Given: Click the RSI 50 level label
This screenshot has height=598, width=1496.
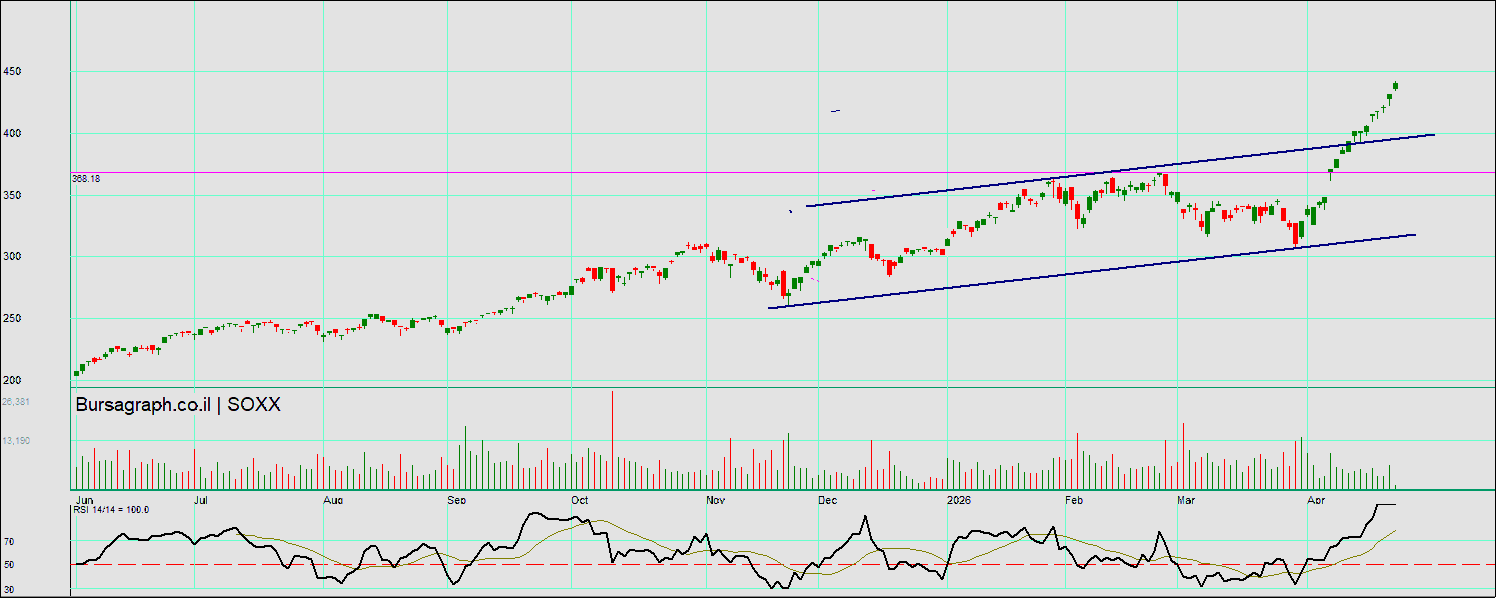Looking at the screenshot, I should click(x=8, y=565).
